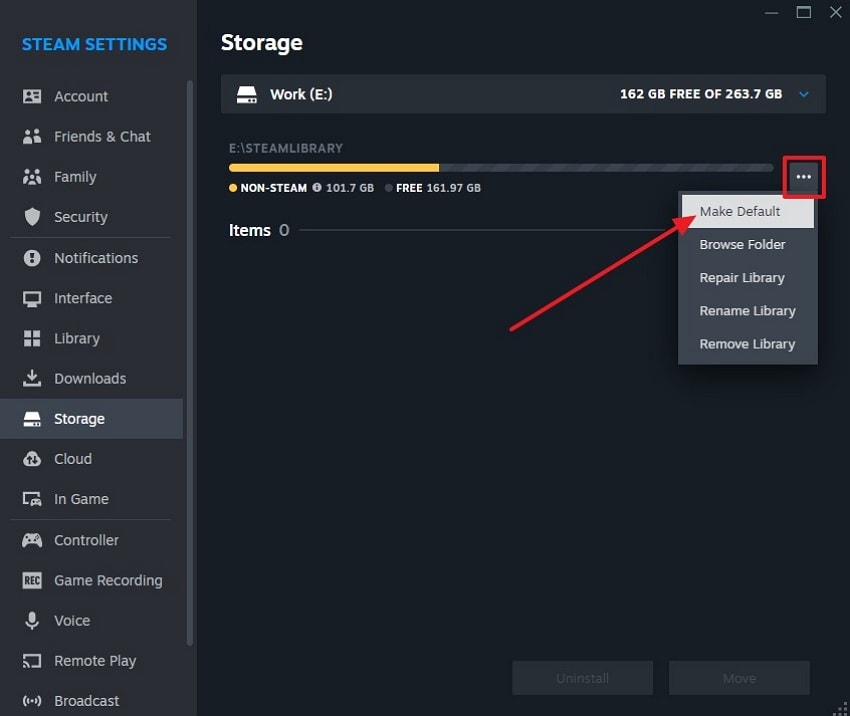850x716 pixels.
Task: Select the Voice microphone icon
Action: click(x=32, y=621)
